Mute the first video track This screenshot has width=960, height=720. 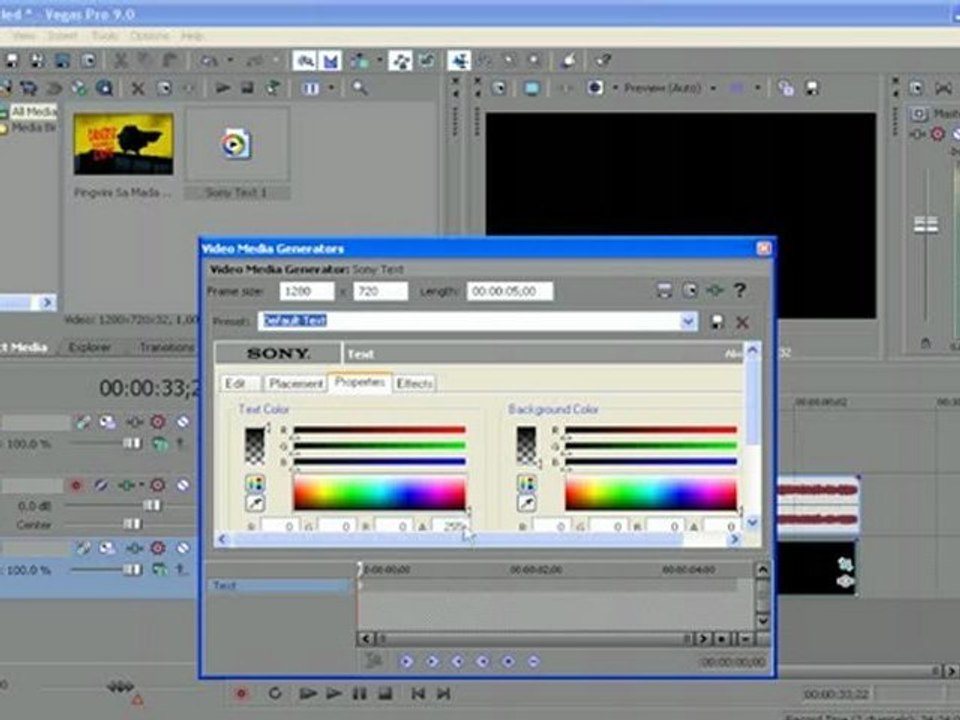[x=182, y=422]
